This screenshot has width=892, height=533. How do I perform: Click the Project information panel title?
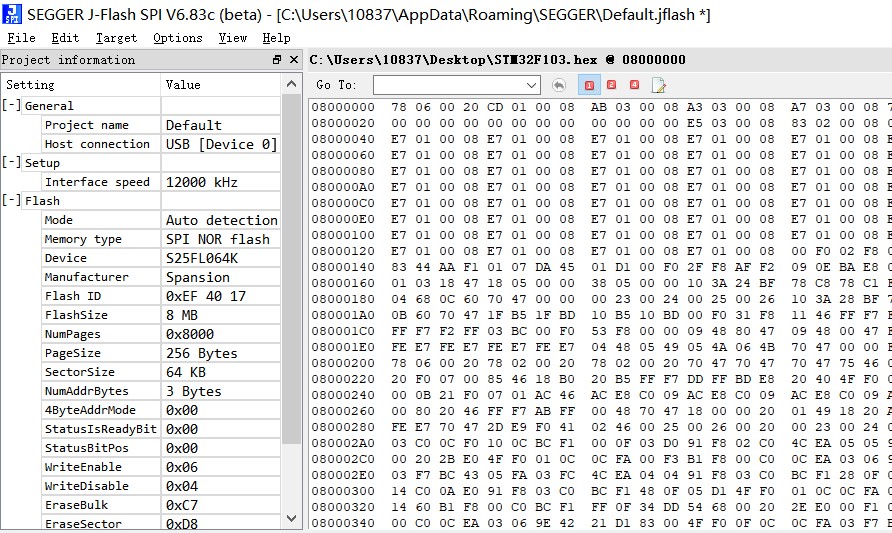click(x=68, y=60)
